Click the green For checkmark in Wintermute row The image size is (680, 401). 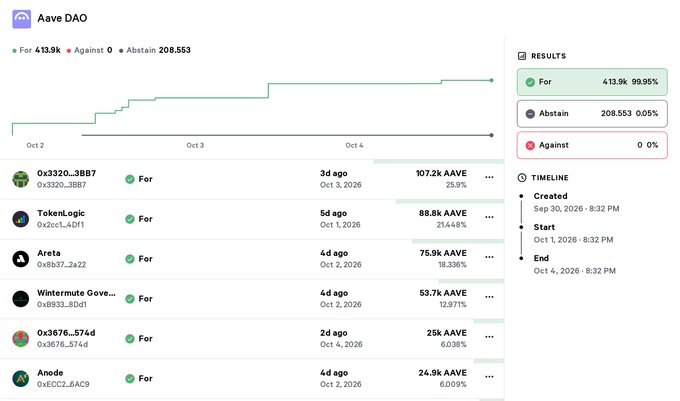coord(130,299)
